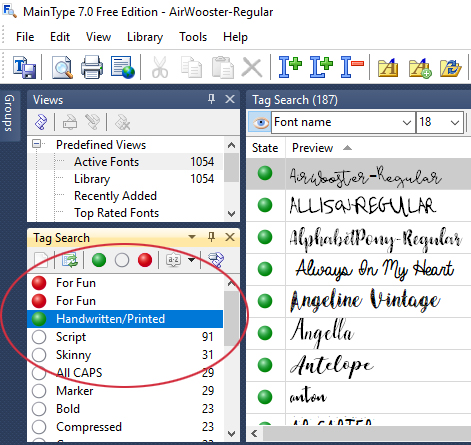This screenshot has width=471, height=445.
Task: Toggle the Marker tag state circle
Action: pyautogui.click(x=39, y=391)
